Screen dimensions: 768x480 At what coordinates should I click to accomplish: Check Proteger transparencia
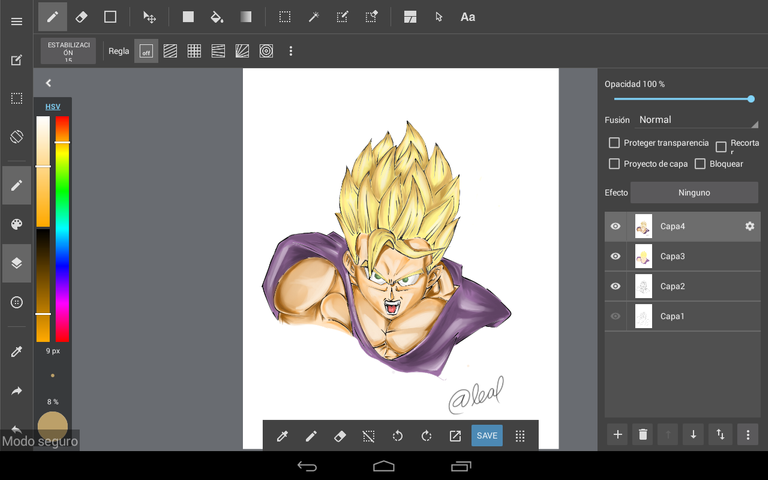click(x=614, y=143)
